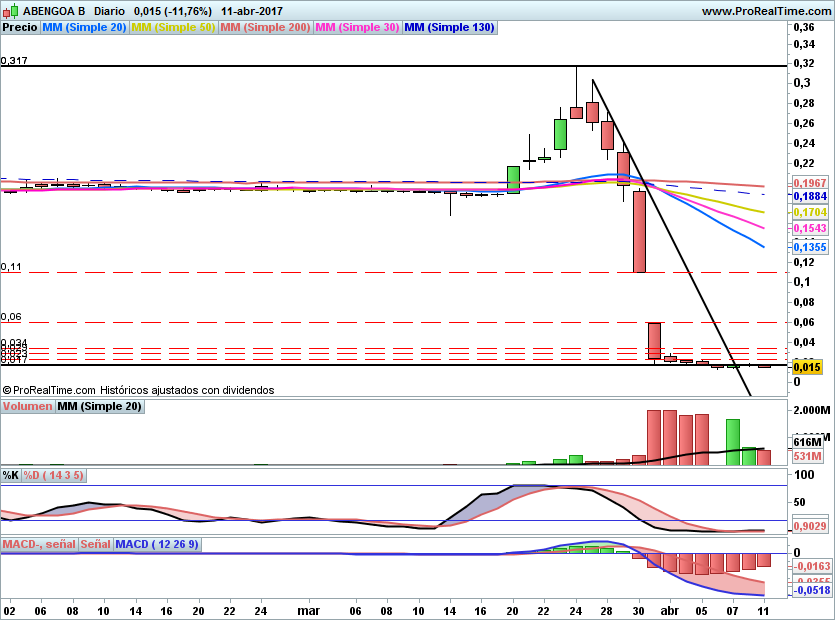Select the MACD (12 26 9) label
Viewport: 835px width, 620px height.
click(x=157, y=544)
